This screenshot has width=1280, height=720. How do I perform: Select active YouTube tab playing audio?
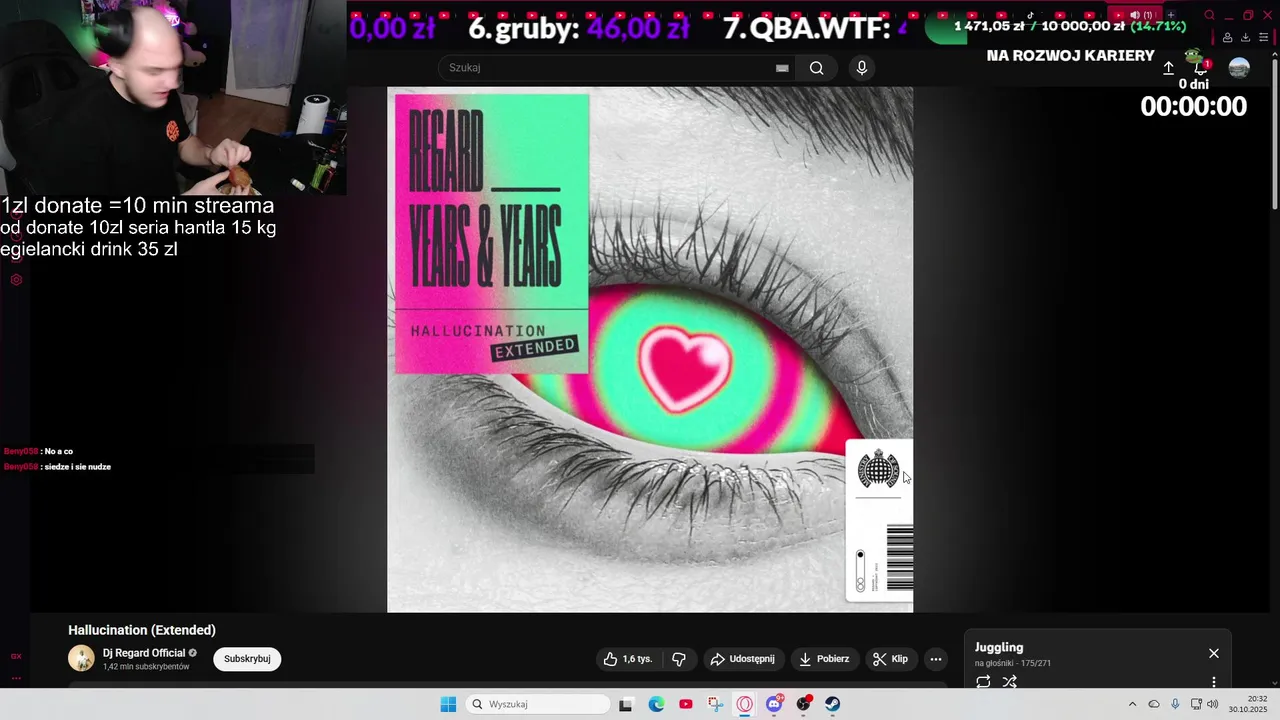1133,15
